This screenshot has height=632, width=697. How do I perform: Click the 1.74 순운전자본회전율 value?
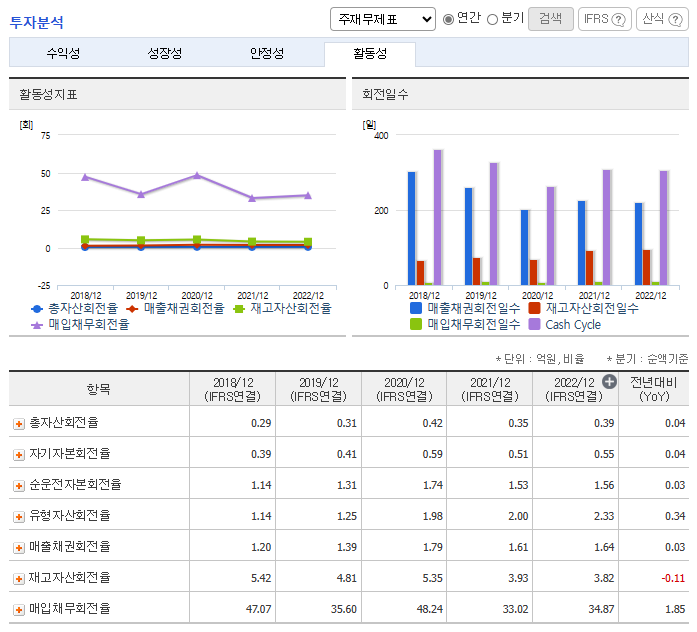[433, 485]
